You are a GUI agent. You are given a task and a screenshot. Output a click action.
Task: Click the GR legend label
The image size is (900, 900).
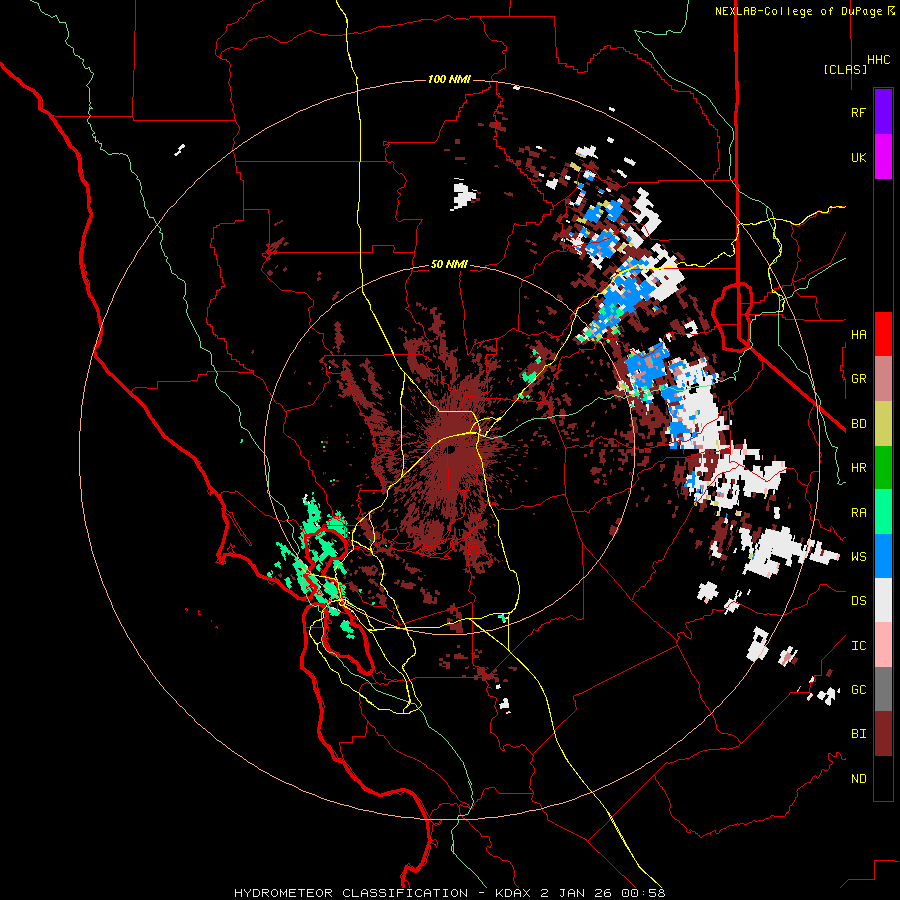coord(858,379)
